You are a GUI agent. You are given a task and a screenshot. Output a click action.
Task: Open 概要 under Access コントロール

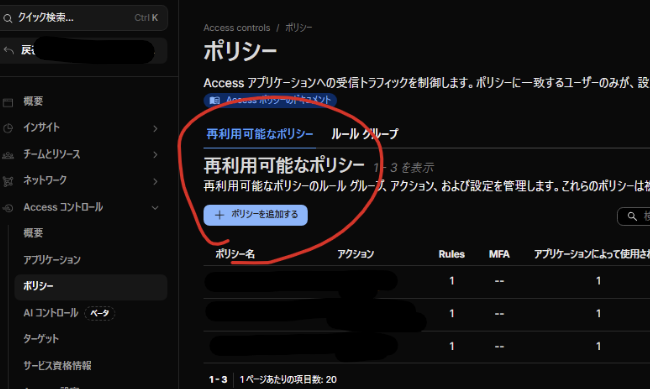[x=33, y=233]
